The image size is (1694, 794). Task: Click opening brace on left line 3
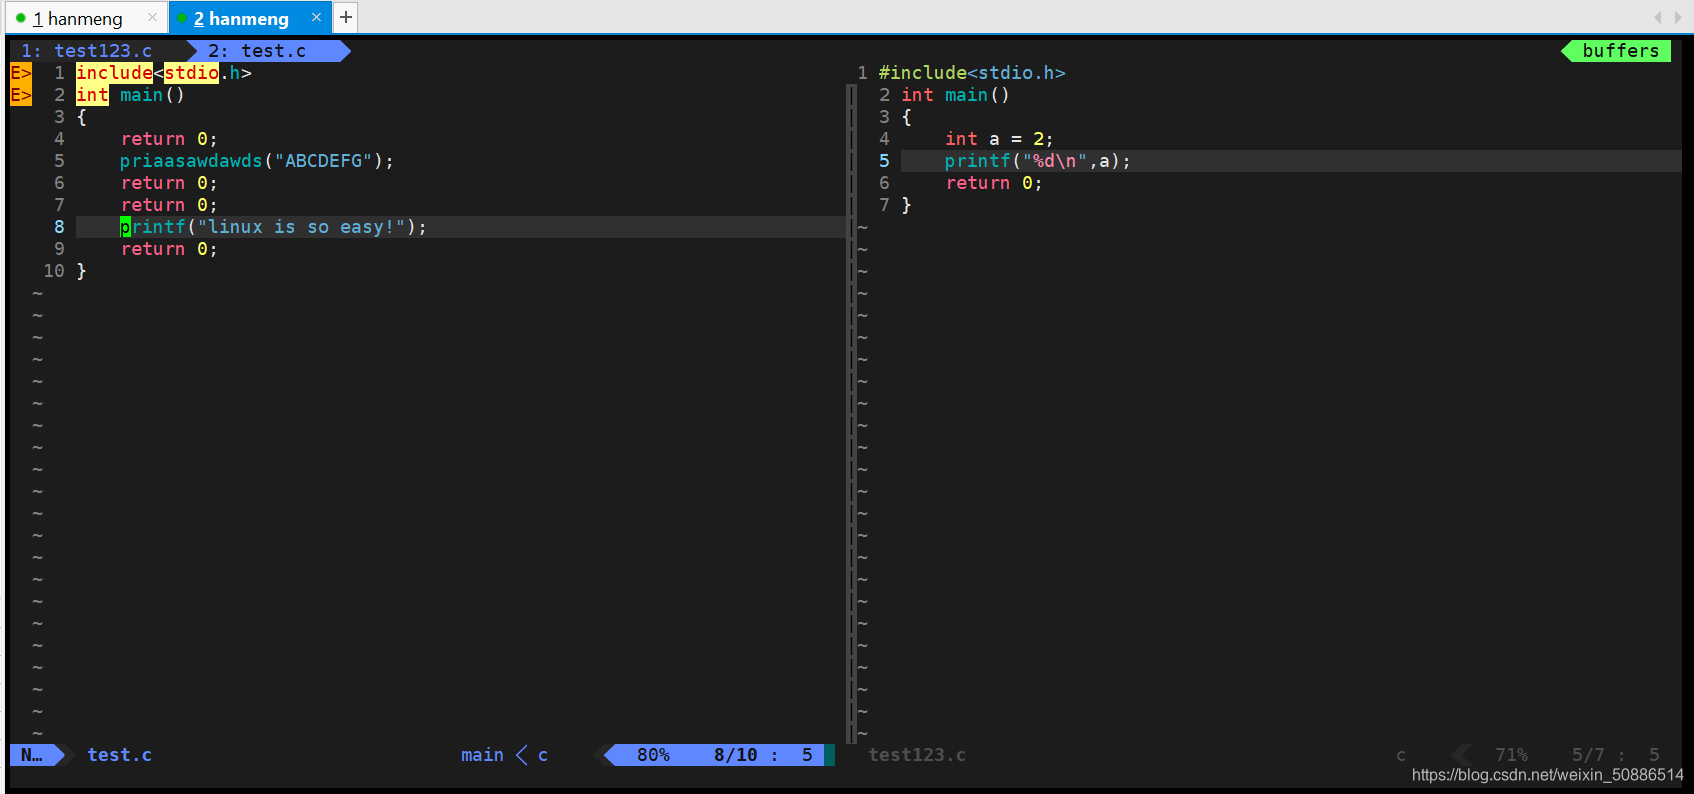[81, 117]
